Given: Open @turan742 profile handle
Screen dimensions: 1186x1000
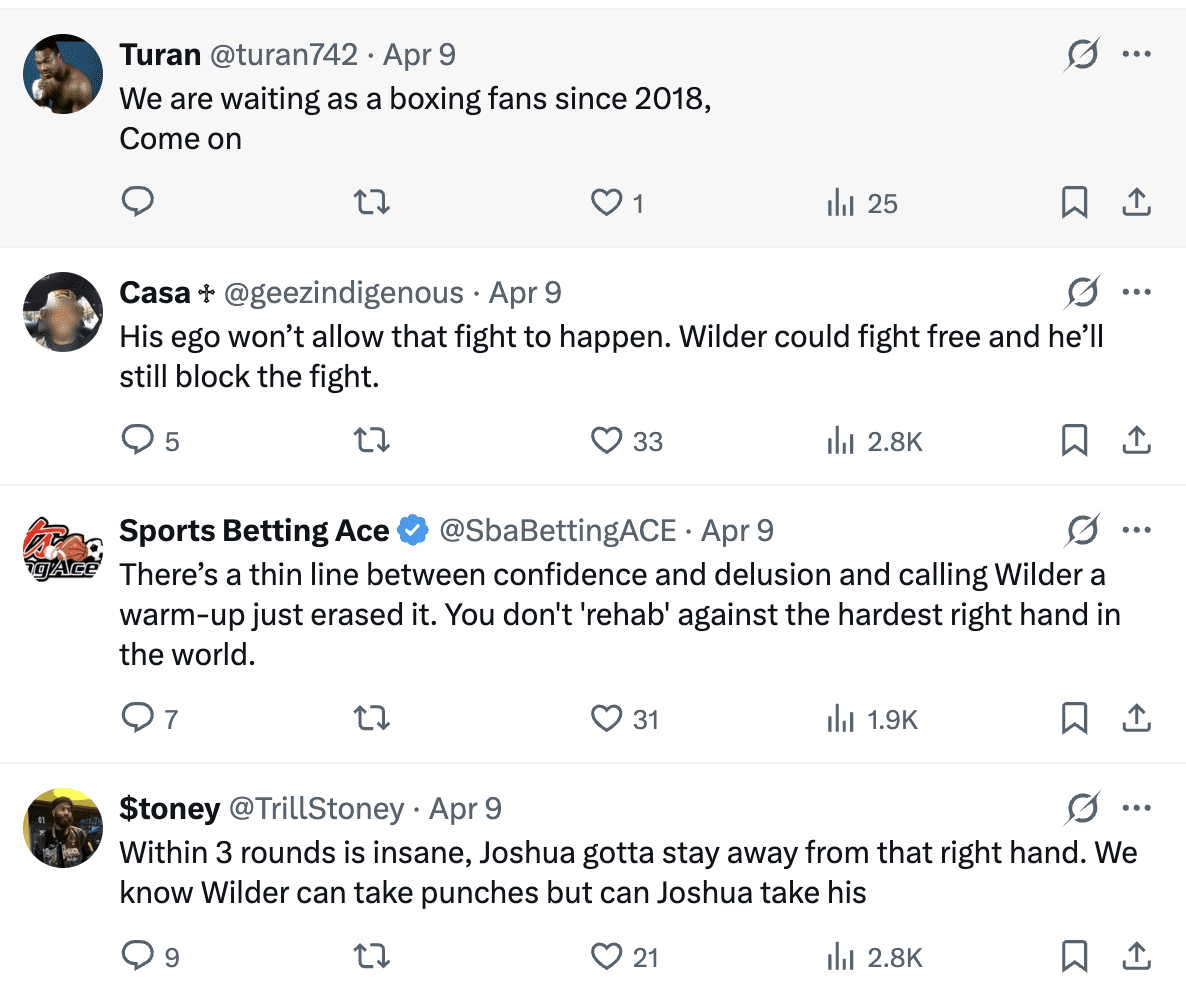Looking at the screenshot, I should click(282, 54).
